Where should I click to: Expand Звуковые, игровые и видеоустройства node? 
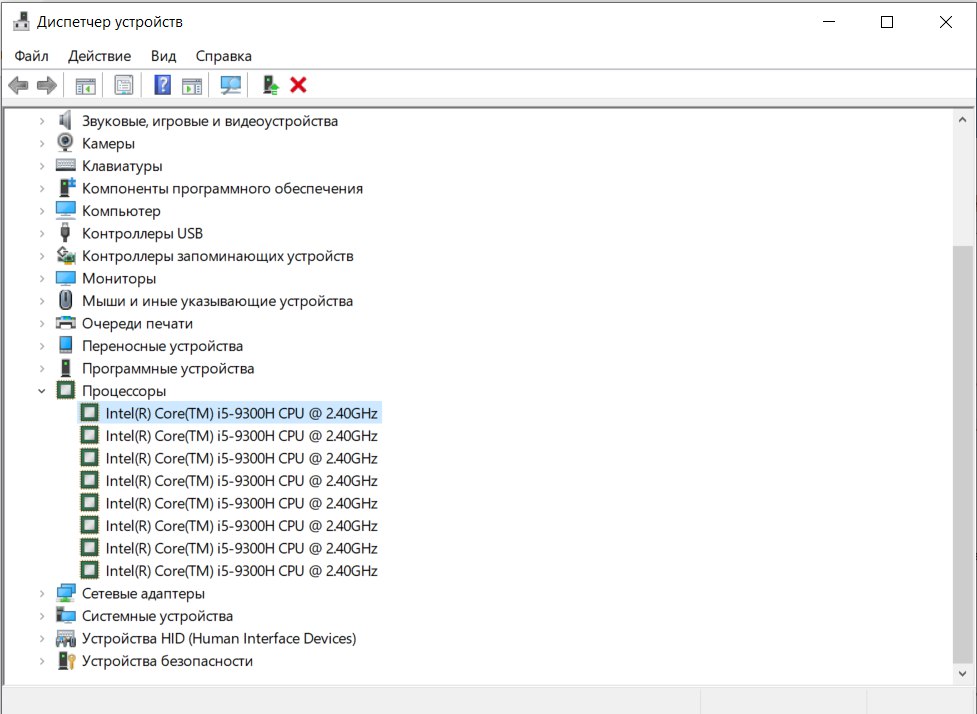42,121
